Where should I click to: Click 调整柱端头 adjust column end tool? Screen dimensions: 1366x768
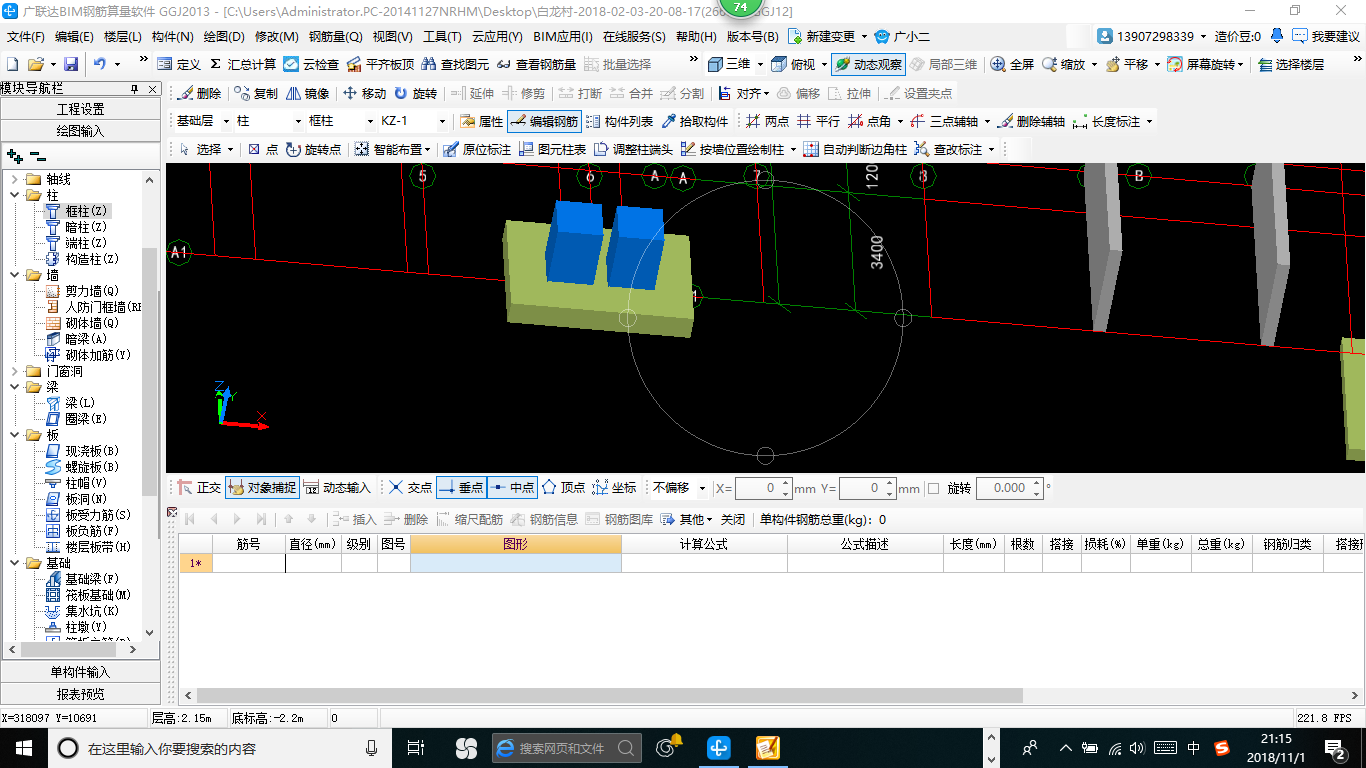click(x=633, y=149)
